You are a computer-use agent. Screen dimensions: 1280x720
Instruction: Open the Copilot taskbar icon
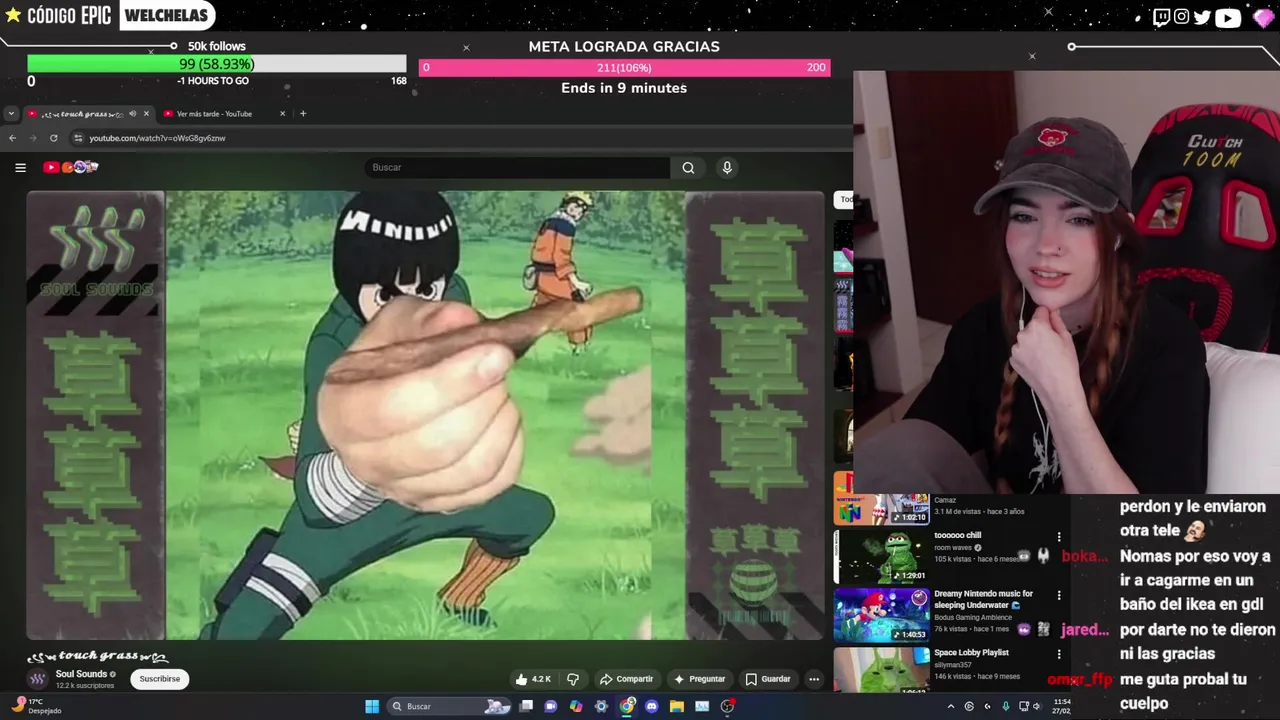click(x=576, y=706)
